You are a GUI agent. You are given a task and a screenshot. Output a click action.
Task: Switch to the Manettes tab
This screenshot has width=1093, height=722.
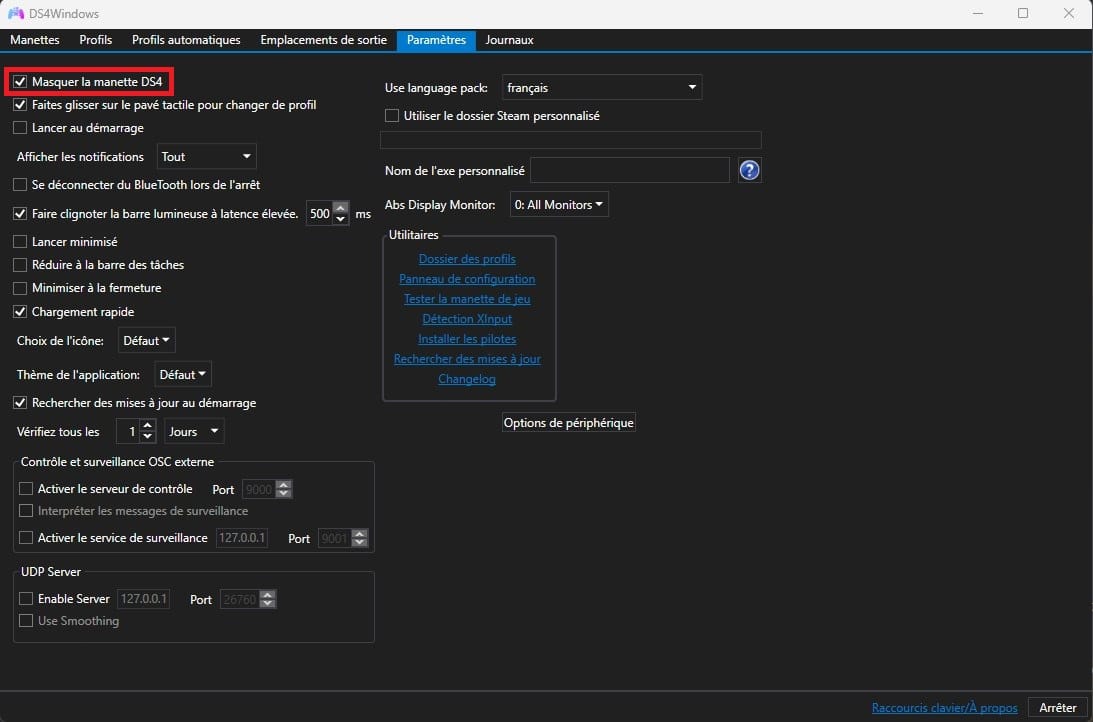(35, 40)
